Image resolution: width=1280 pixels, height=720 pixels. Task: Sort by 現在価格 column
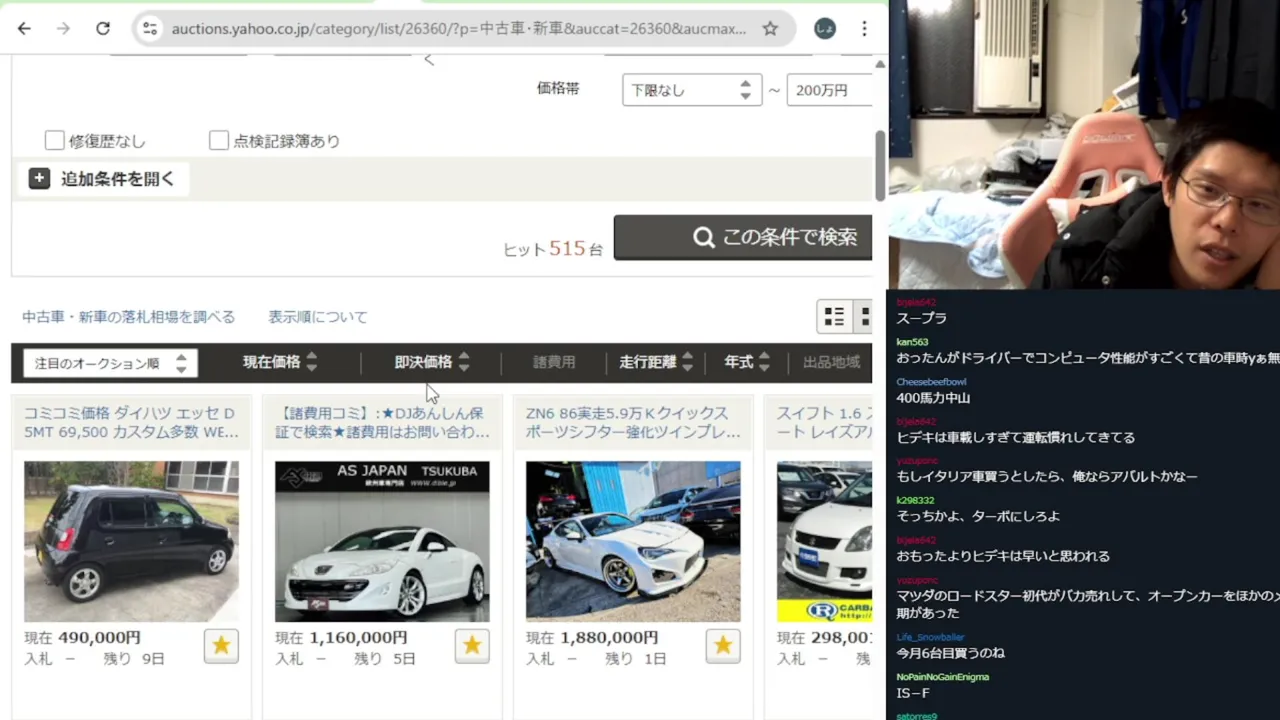(x=280, y=362)
